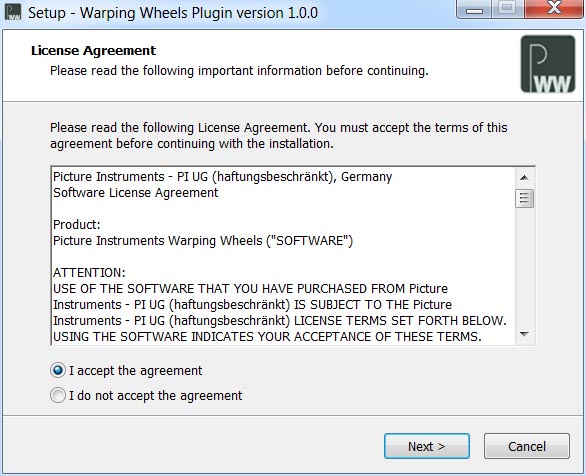Click the Next button
586x476 pixels.
427,446
